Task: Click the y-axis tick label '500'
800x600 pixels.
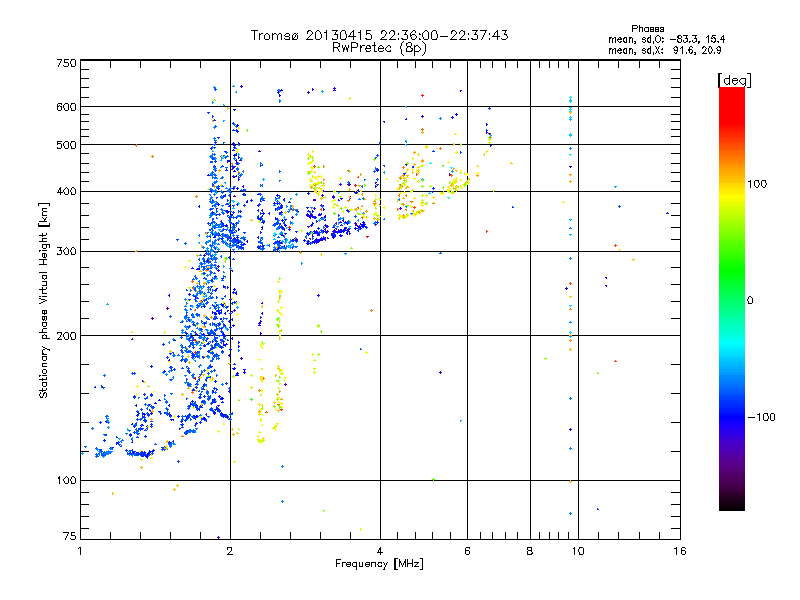Action: (x=66, y=145)
